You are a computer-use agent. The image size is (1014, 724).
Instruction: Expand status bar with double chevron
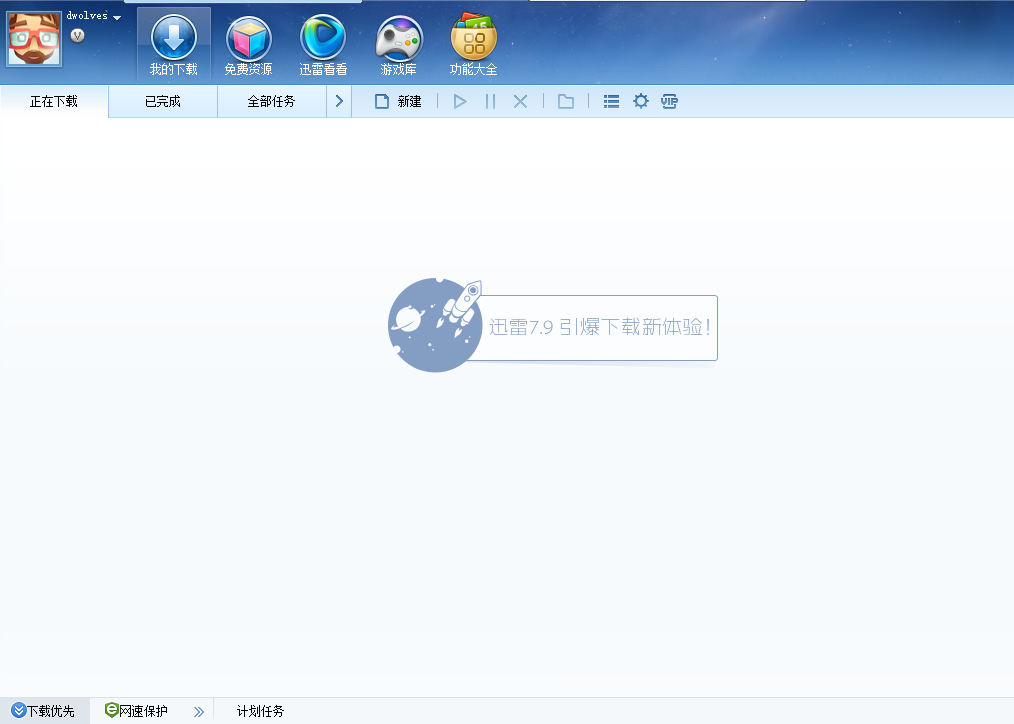[x=199, y=712]
